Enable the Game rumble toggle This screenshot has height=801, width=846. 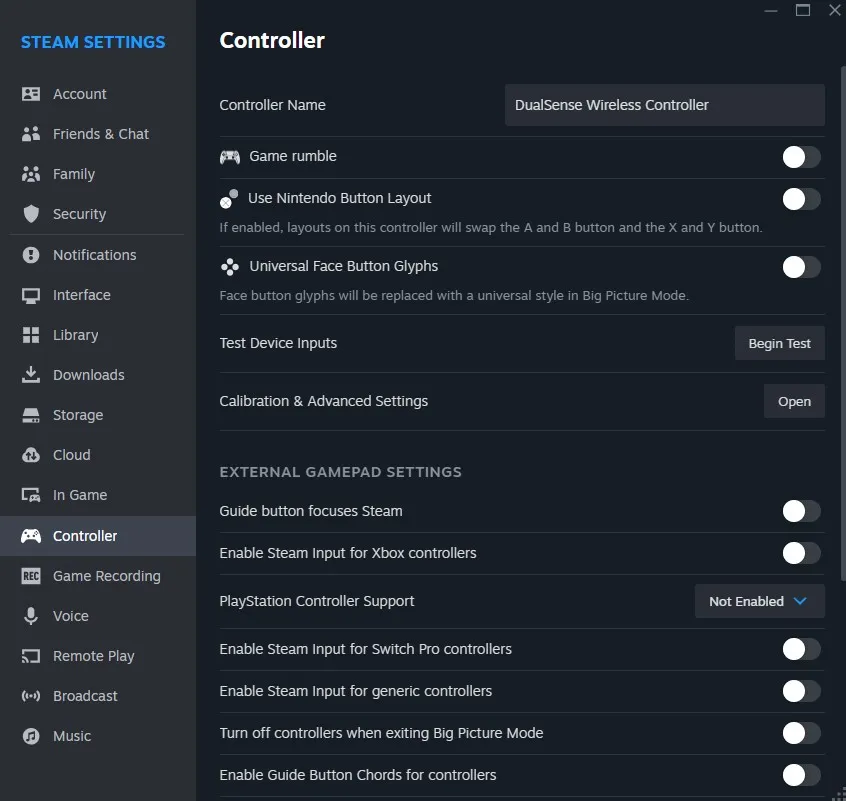coord(801,157)
